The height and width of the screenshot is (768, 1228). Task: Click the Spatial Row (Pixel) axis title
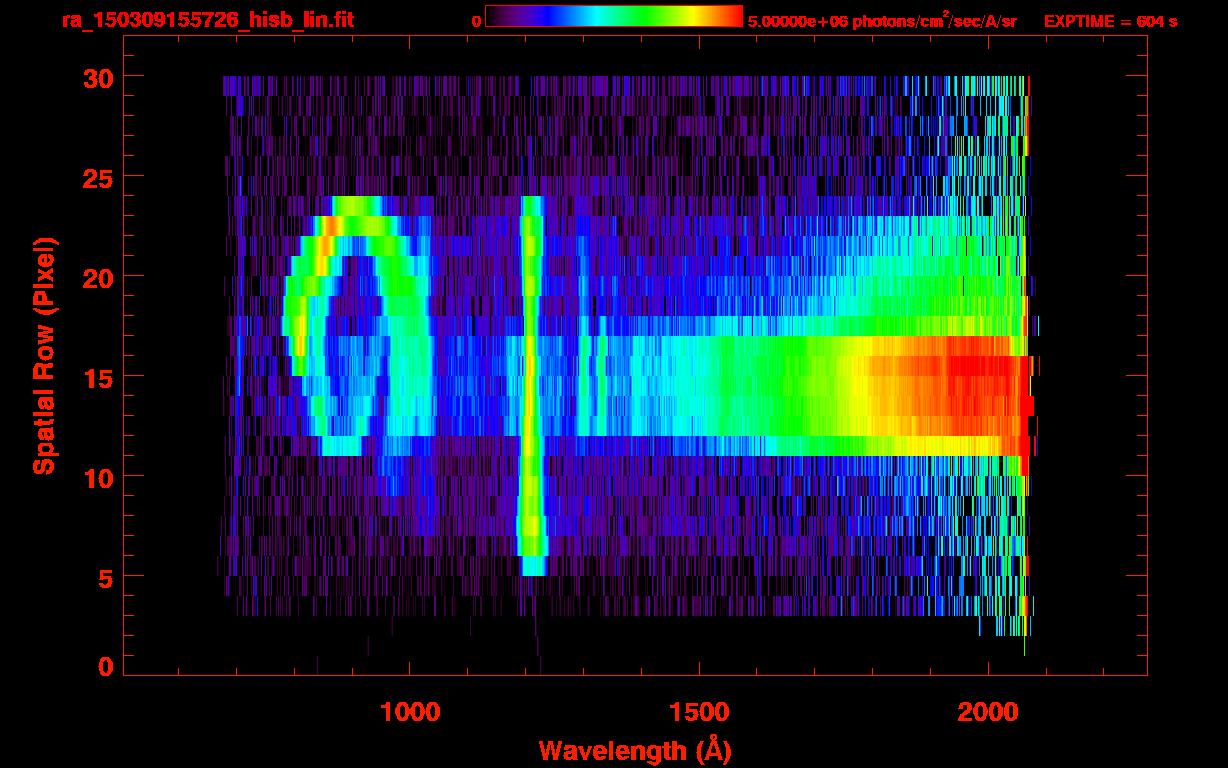43,356
